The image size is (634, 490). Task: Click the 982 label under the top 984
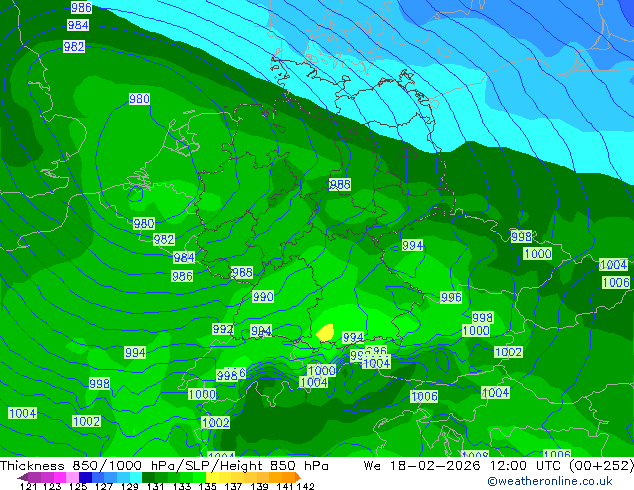pyautogui.click(x=74, y=46)
